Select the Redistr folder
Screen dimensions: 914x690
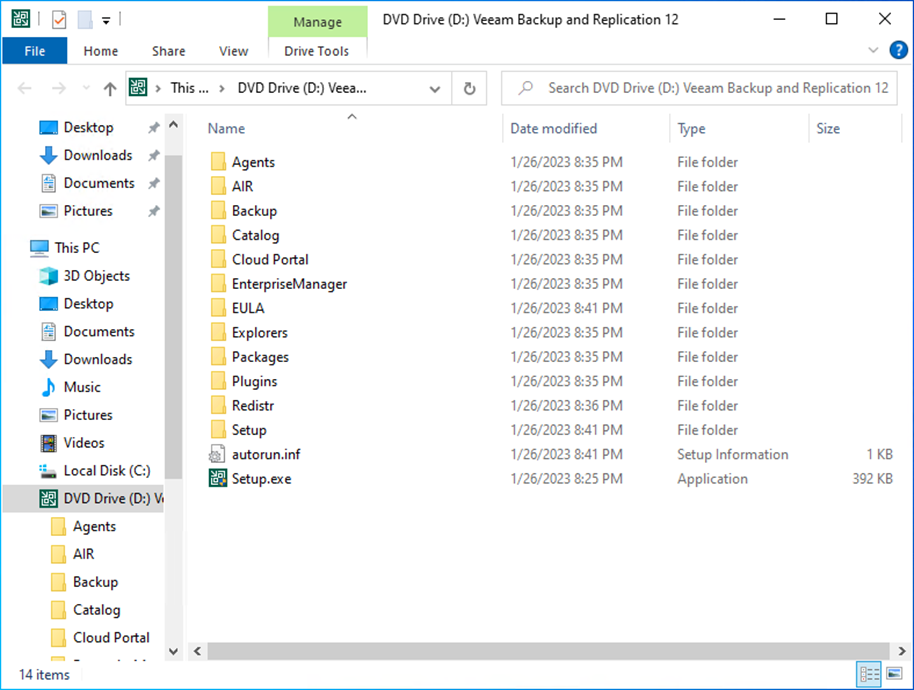click(x=252, y=406)
